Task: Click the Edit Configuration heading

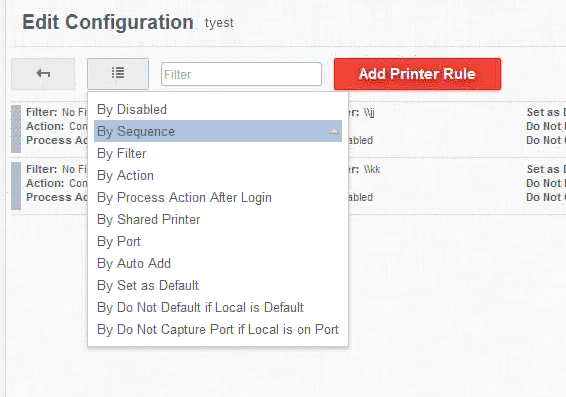Action: pyautogui.click(x=108, y=22)
